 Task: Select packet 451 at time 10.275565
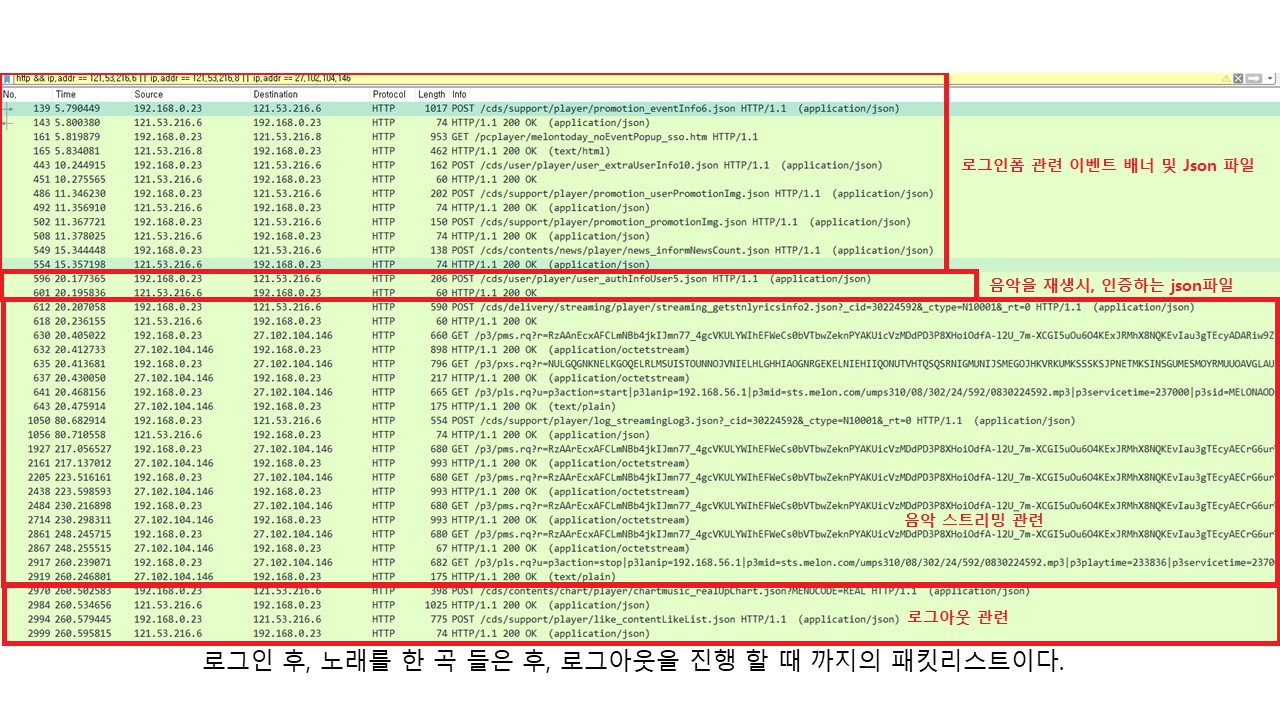tap(640, 180)
